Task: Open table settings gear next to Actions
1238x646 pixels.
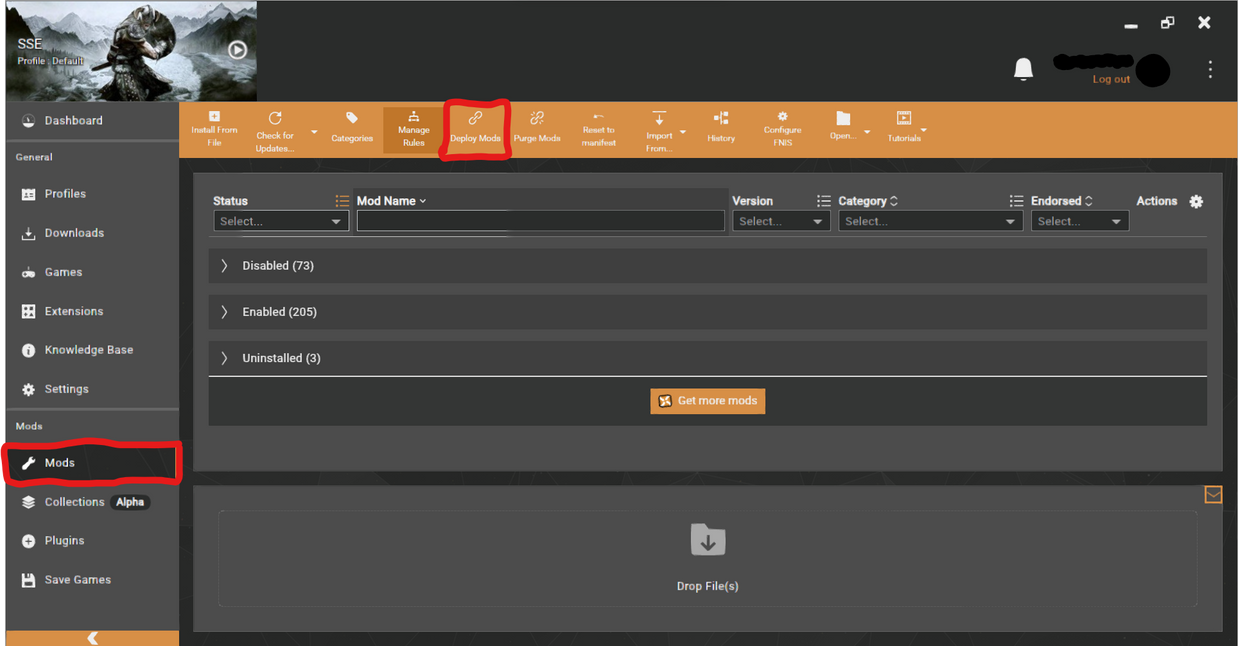Action: tap(1196, 201)
